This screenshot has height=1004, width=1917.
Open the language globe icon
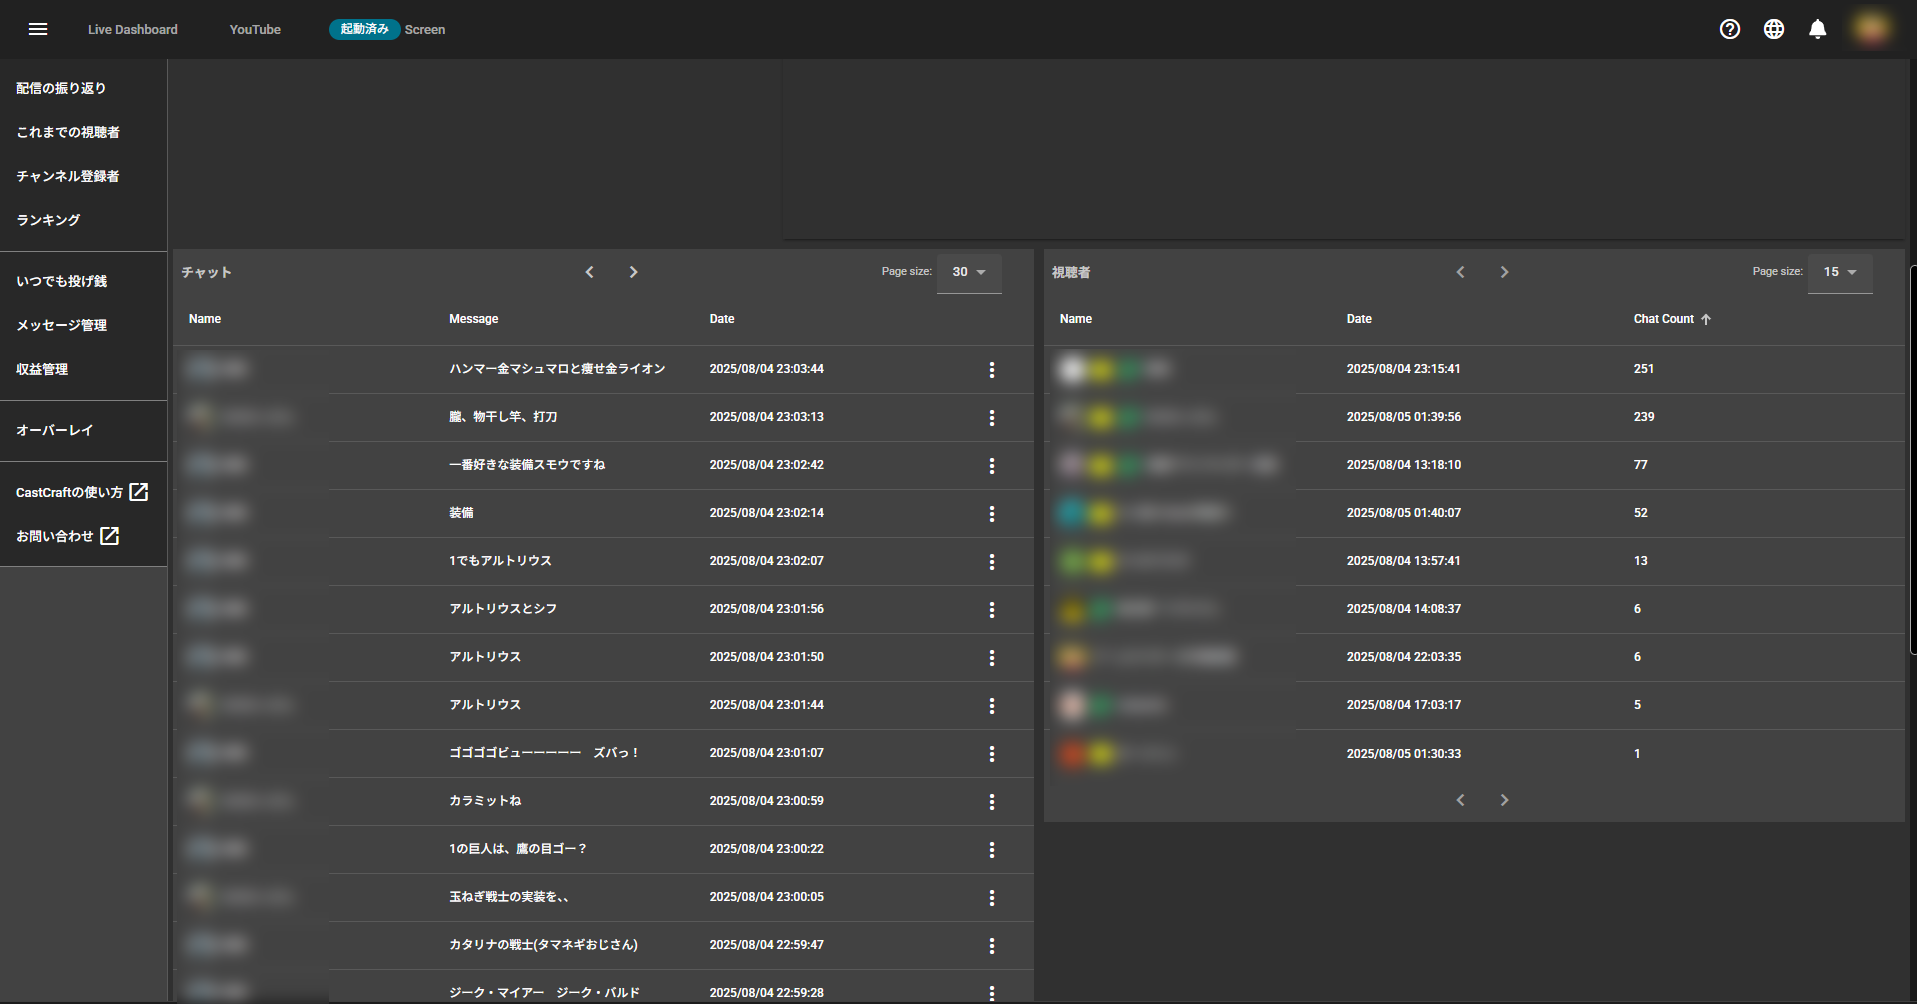coord(1774,29)
